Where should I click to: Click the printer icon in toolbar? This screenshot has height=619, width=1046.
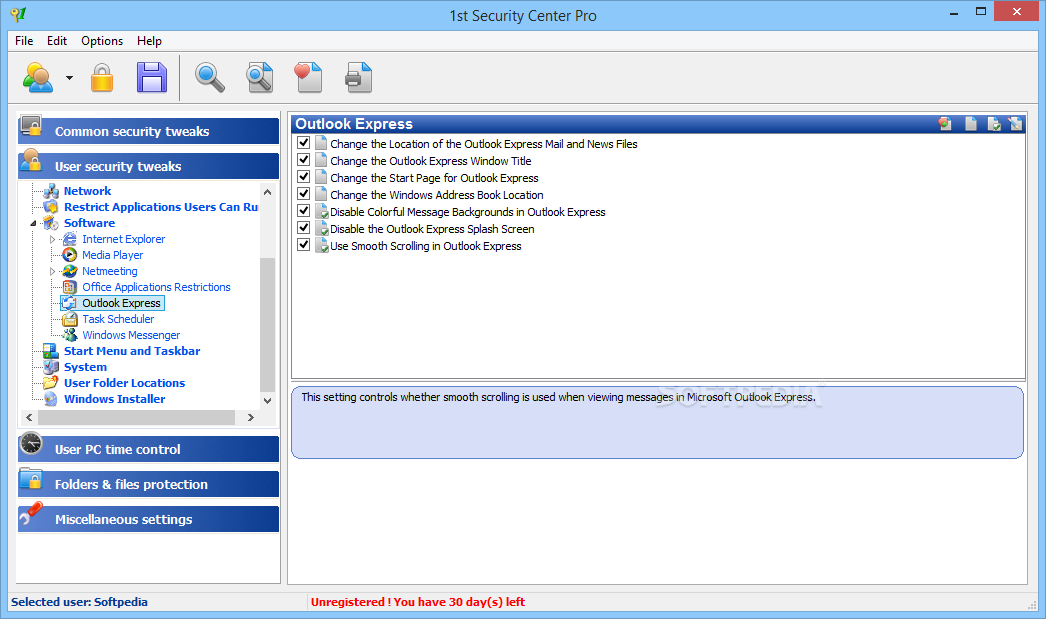(x=358, y=77)
